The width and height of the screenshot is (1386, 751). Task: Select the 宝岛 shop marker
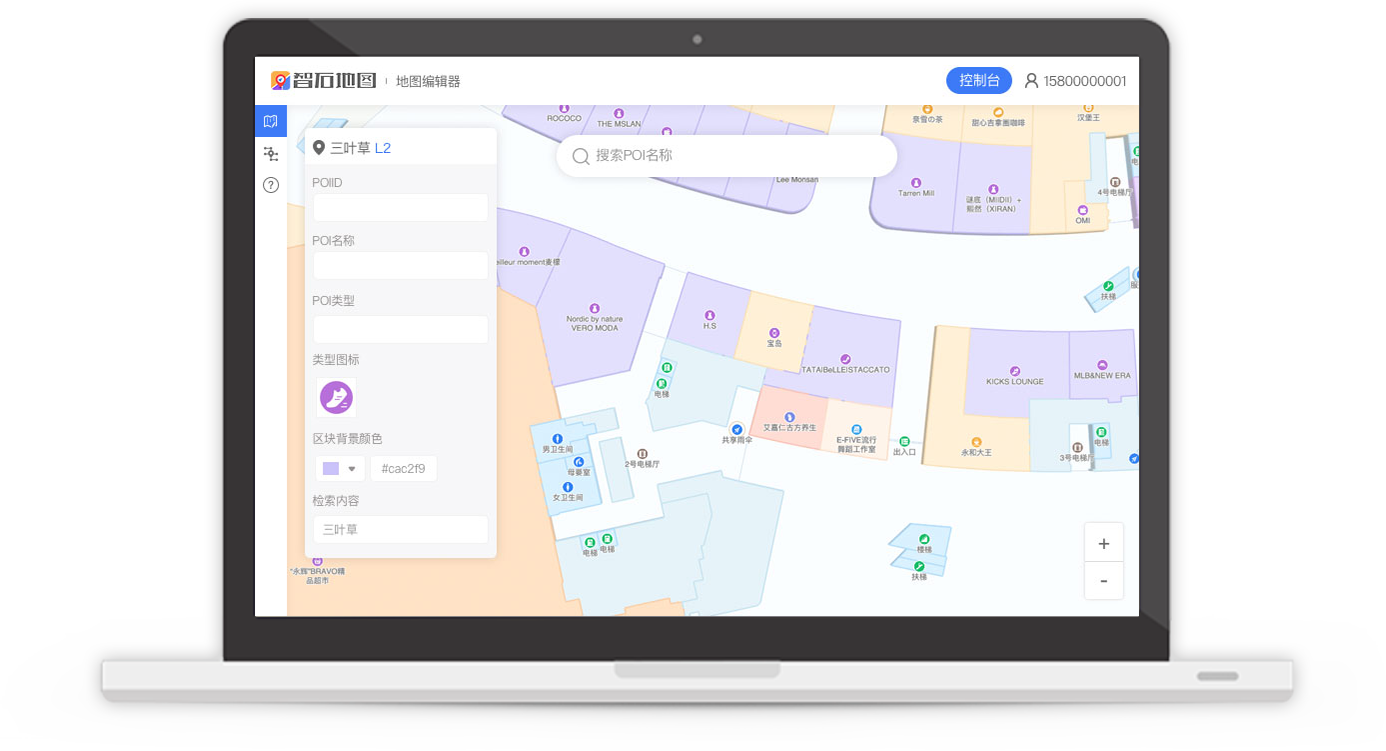point(773,332)
